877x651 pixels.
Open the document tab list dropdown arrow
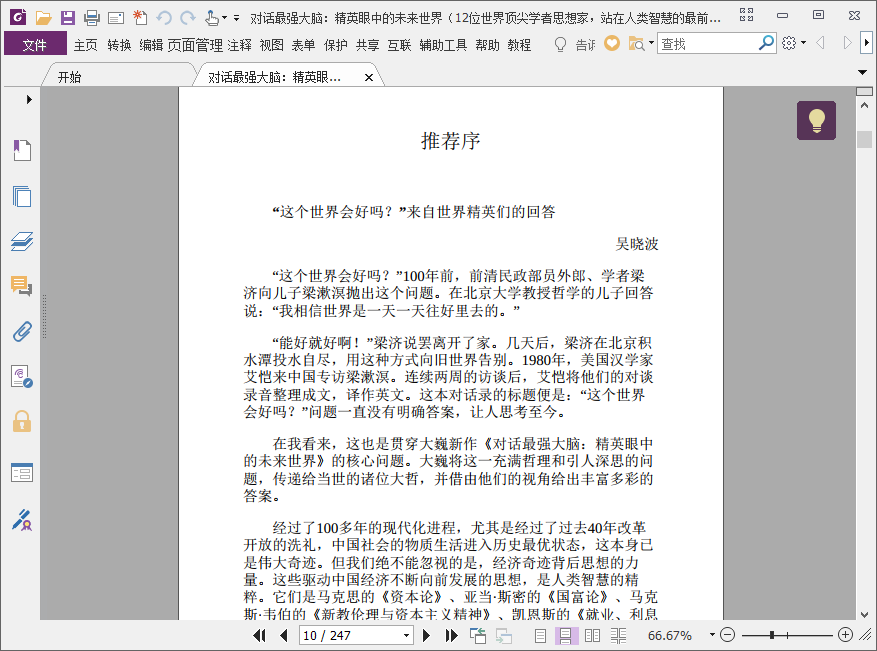[x=862, y=73]
